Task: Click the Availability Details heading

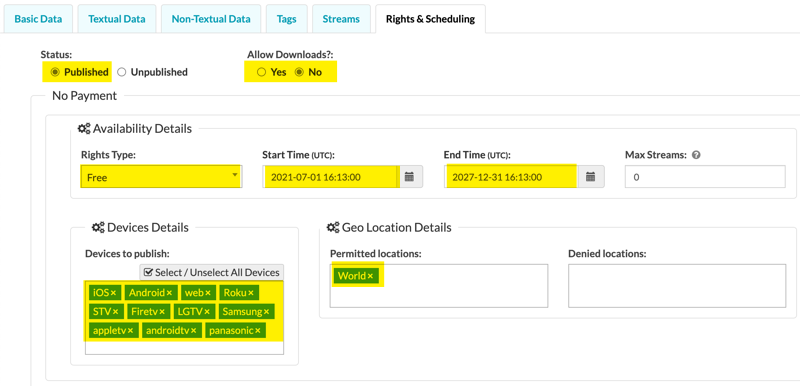Action: 135,128
